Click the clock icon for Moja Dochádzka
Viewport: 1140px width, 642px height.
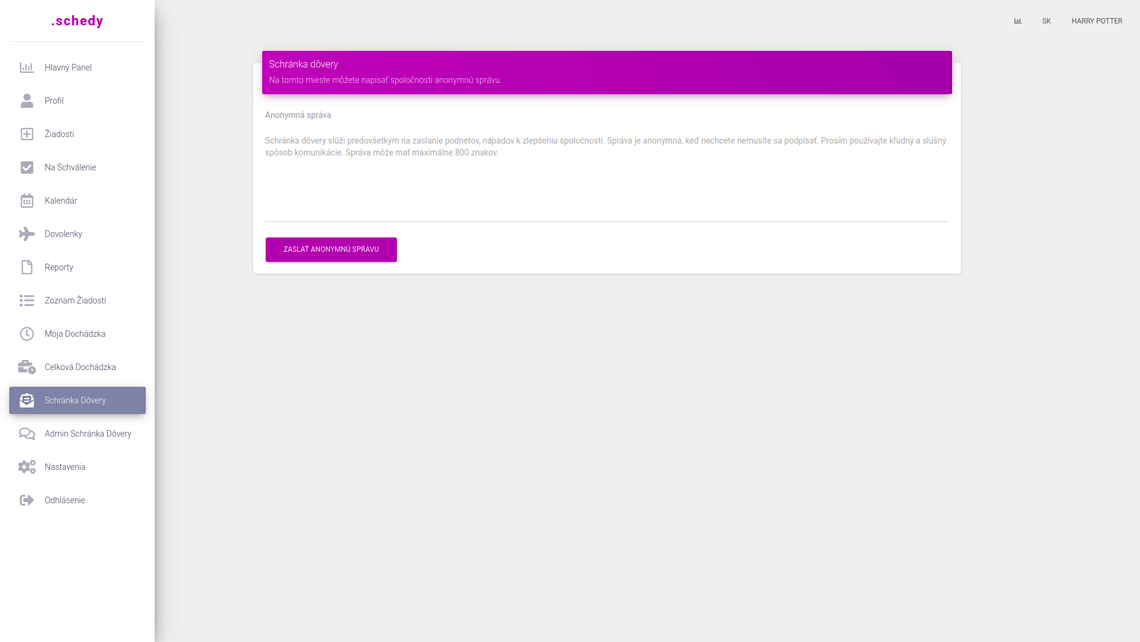tap(27, 334)
